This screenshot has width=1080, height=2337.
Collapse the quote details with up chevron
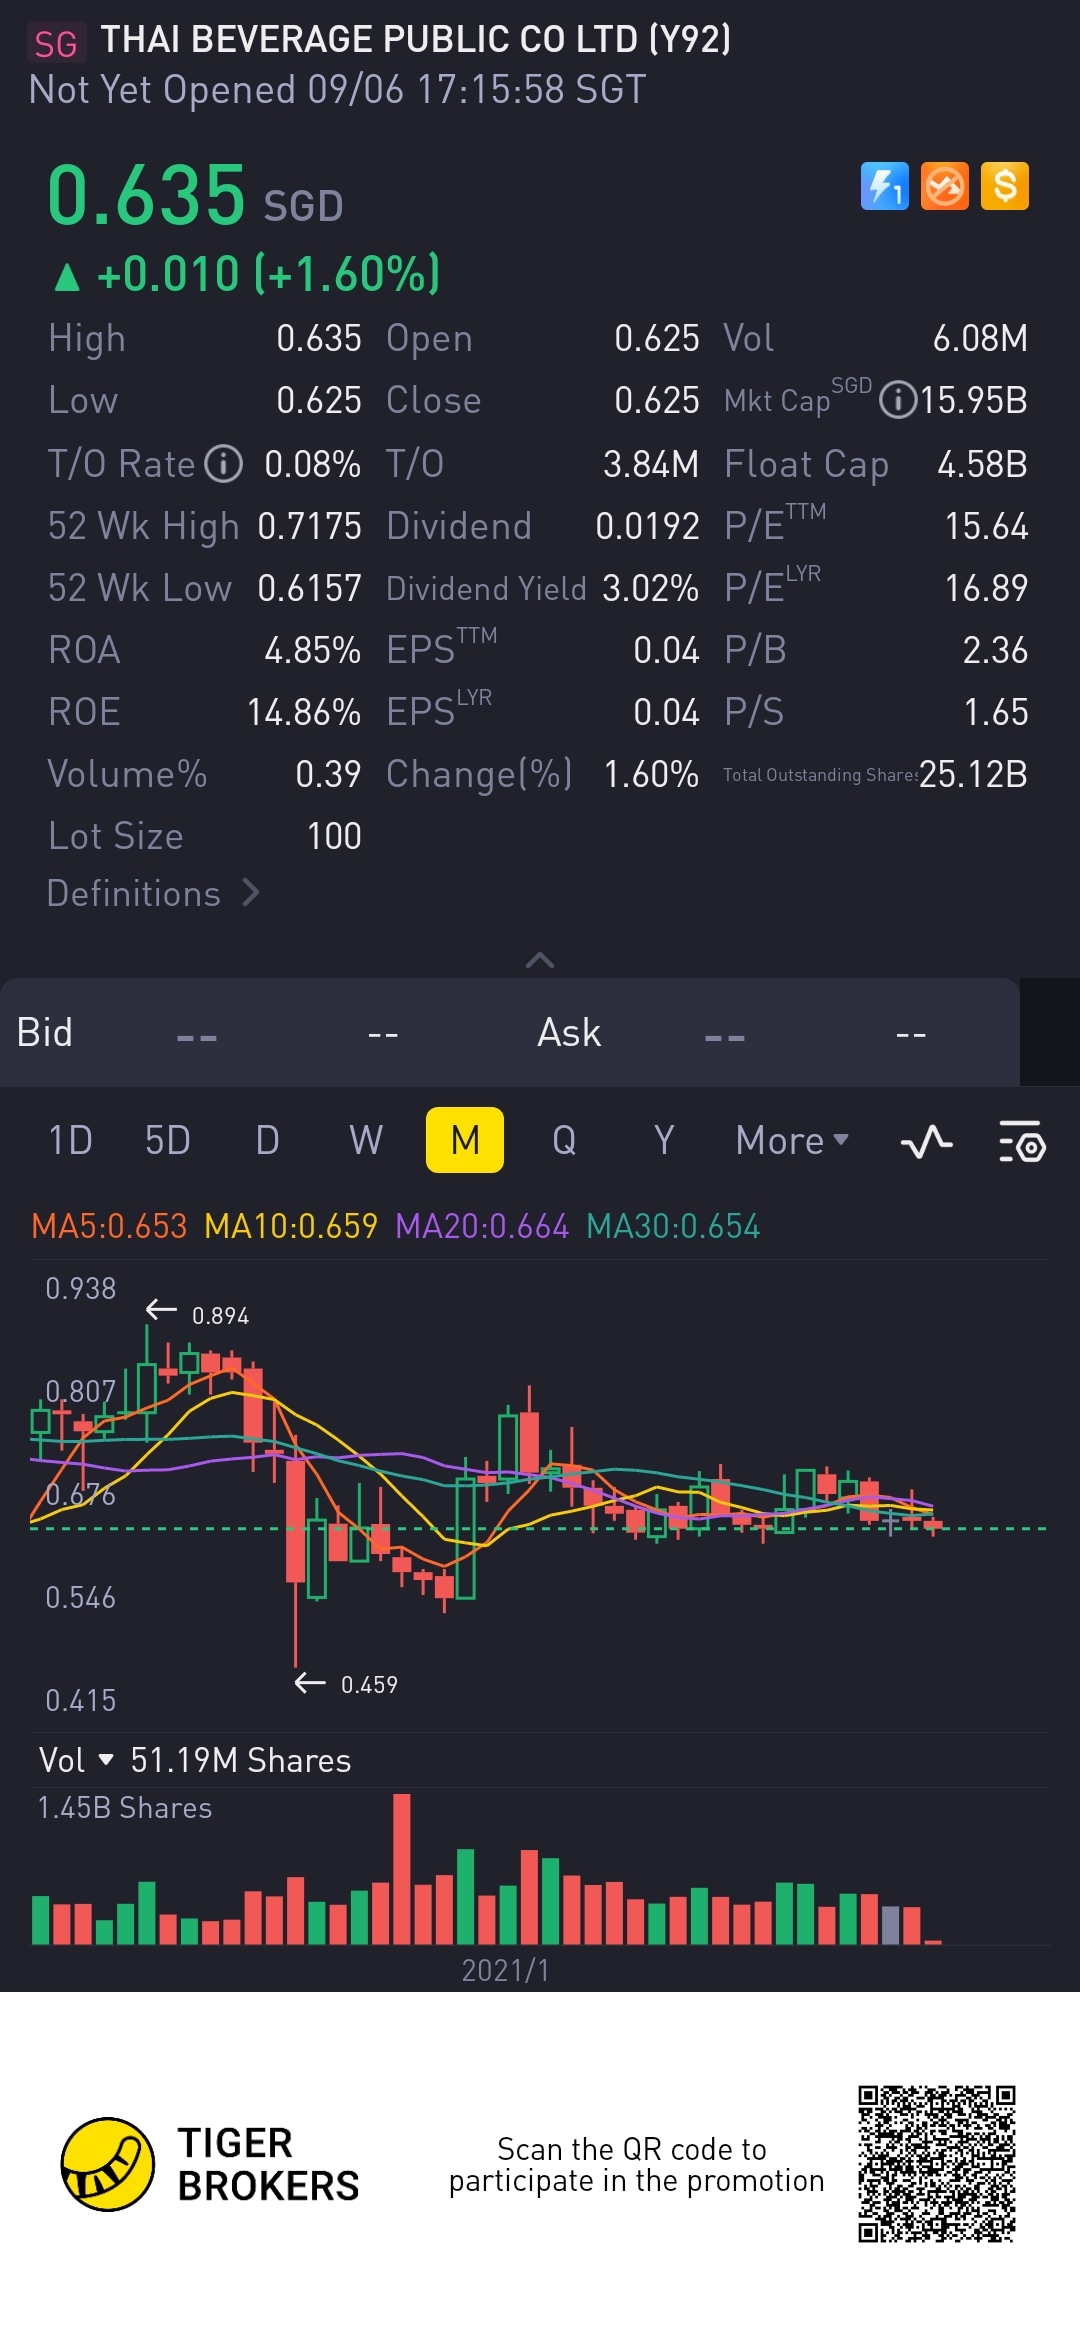(x=540, y=960)
